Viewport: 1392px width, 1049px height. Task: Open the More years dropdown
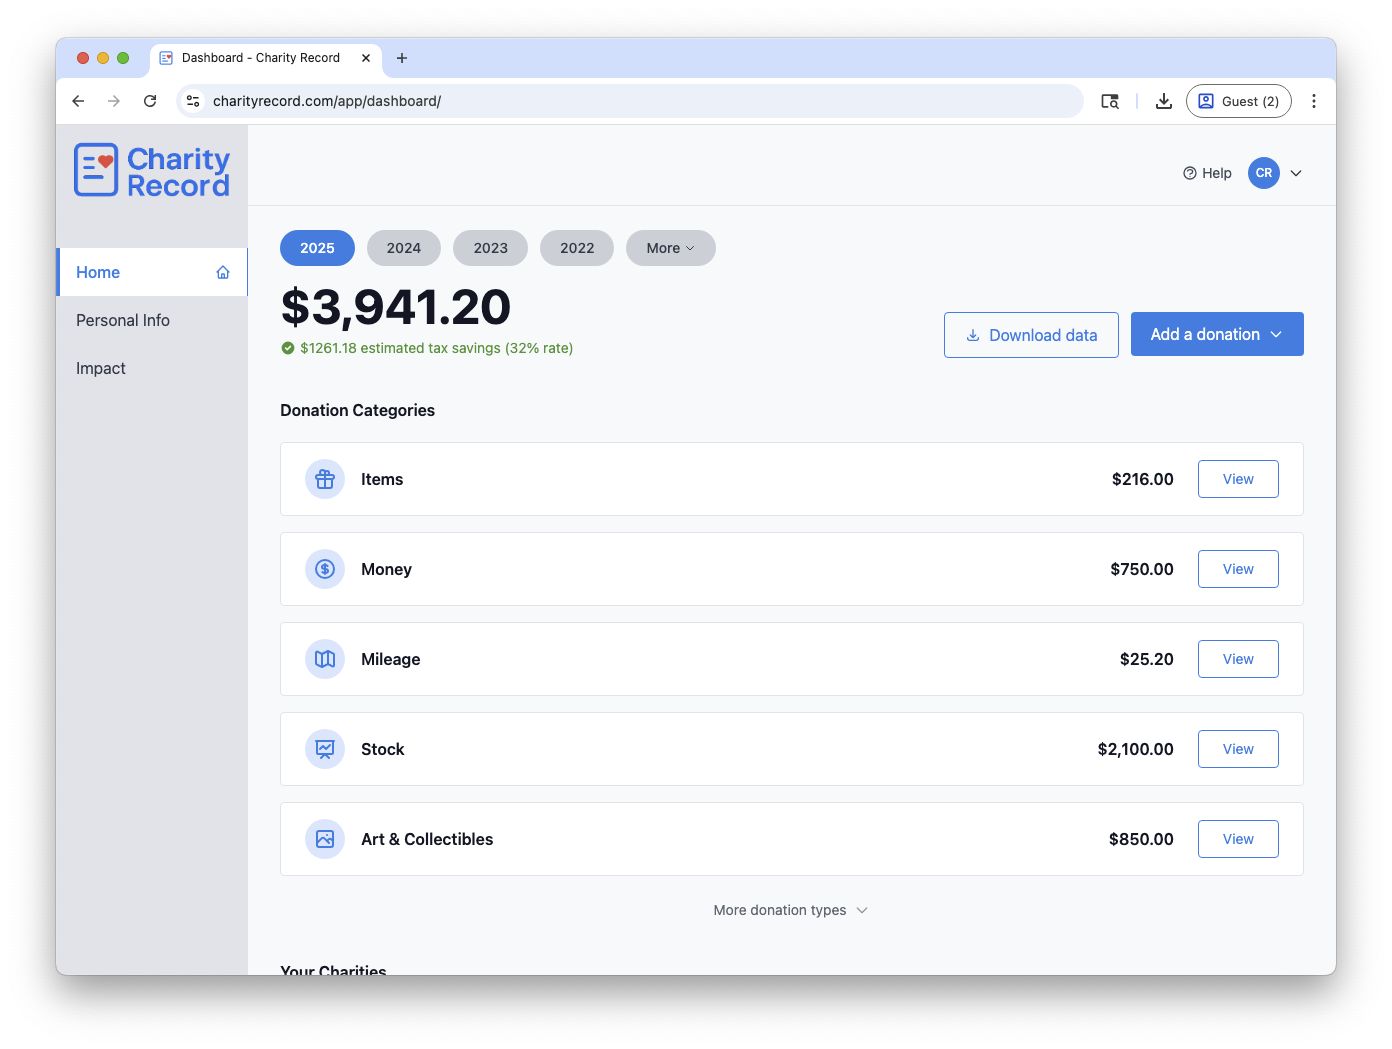pyautogui.click(x=670, y=248)
